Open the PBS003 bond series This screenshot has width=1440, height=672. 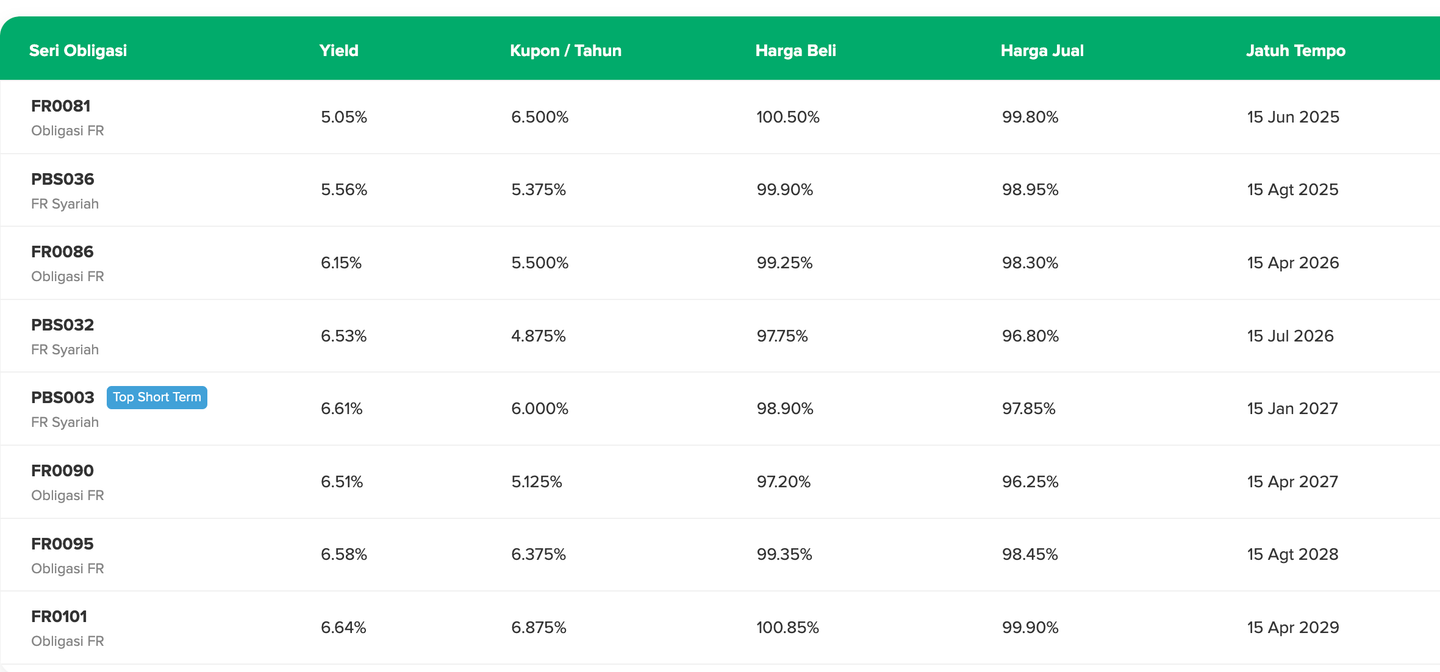click(62, 398)
